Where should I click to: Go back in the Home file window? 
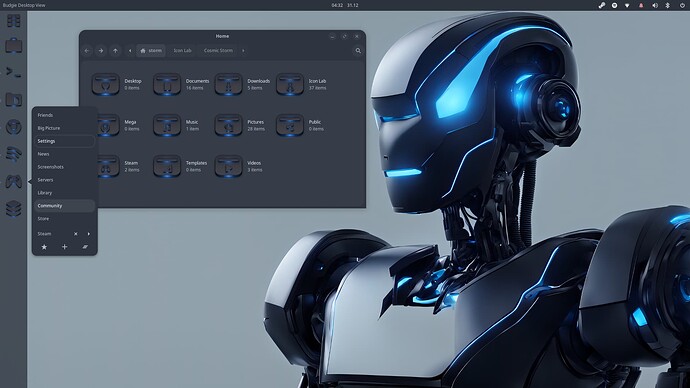tap(87, 51)
